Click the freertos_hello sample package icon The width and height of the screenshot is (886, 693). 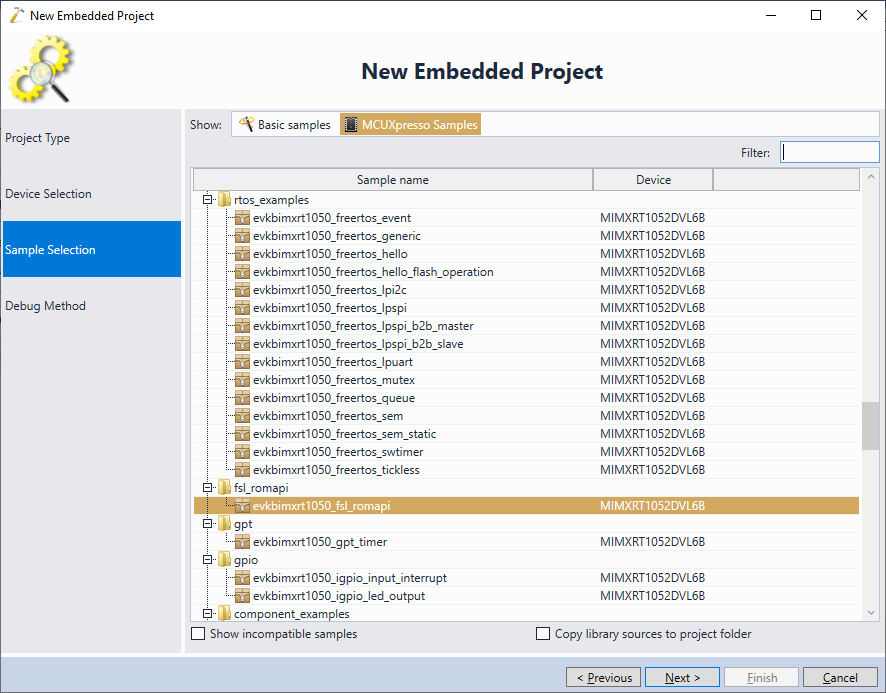[x=242, y=254]
